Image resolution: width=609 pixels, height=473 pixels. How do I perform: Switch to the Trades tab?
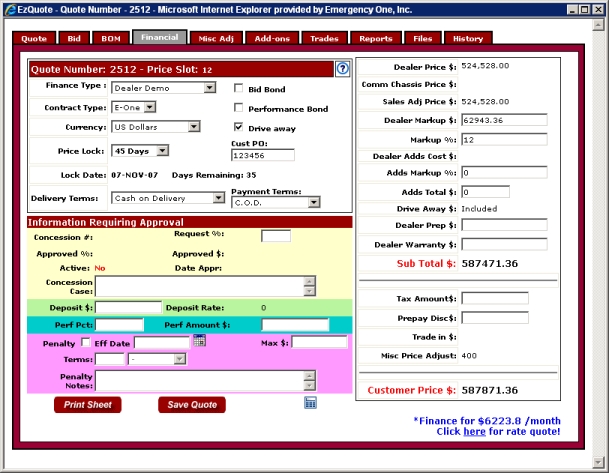324,38
